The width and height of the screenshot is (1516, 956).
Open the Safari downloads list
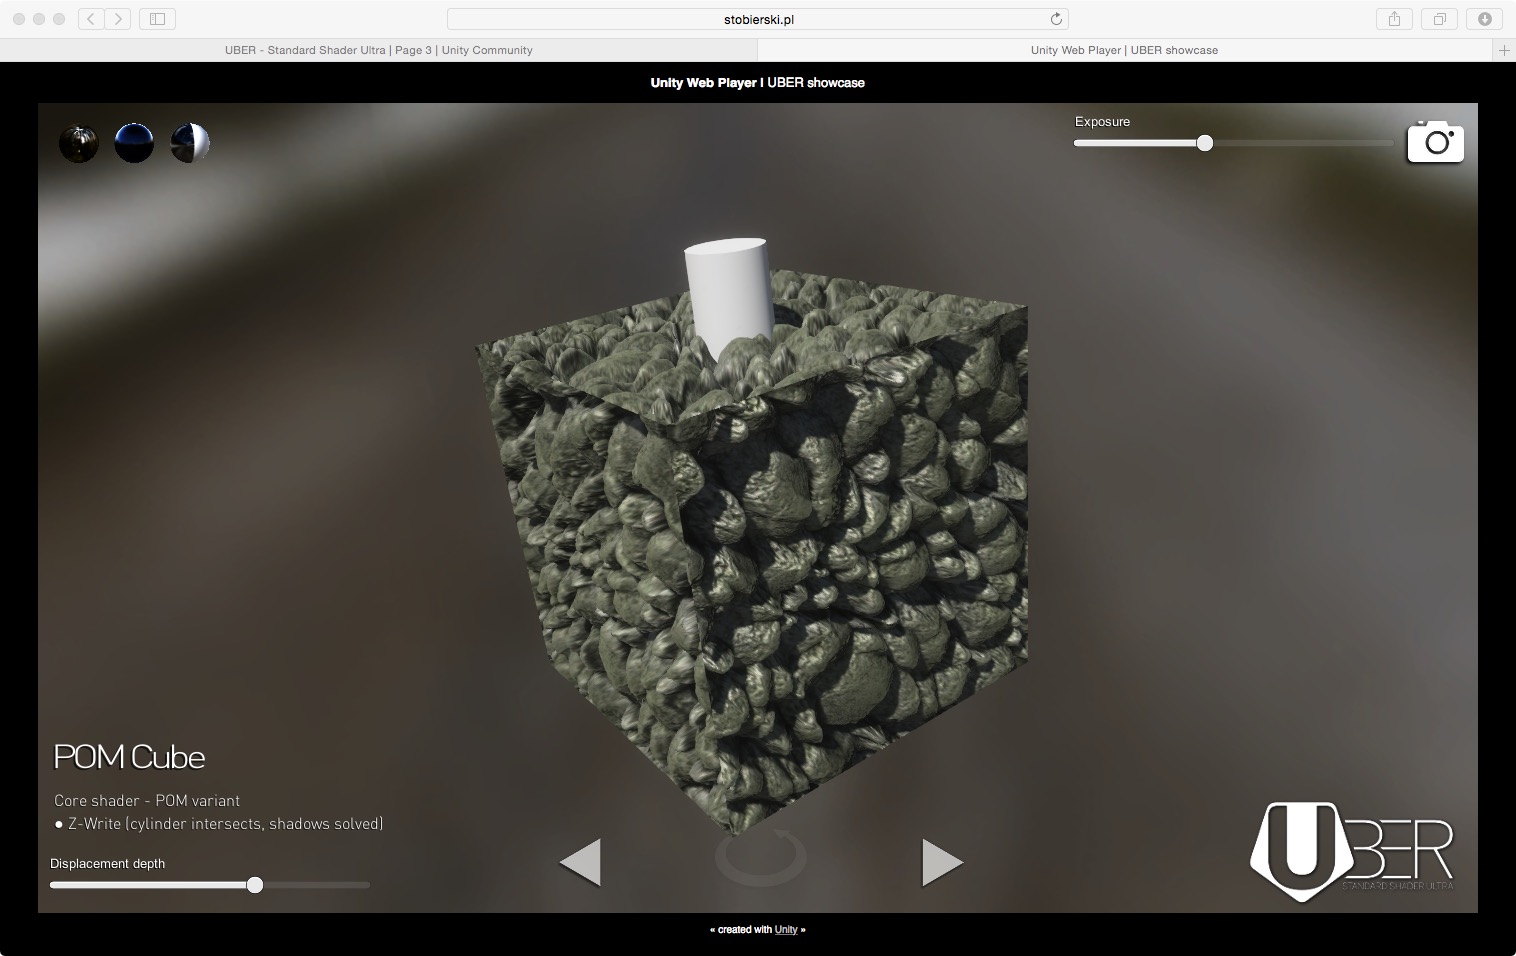[x=1485, y=19]
